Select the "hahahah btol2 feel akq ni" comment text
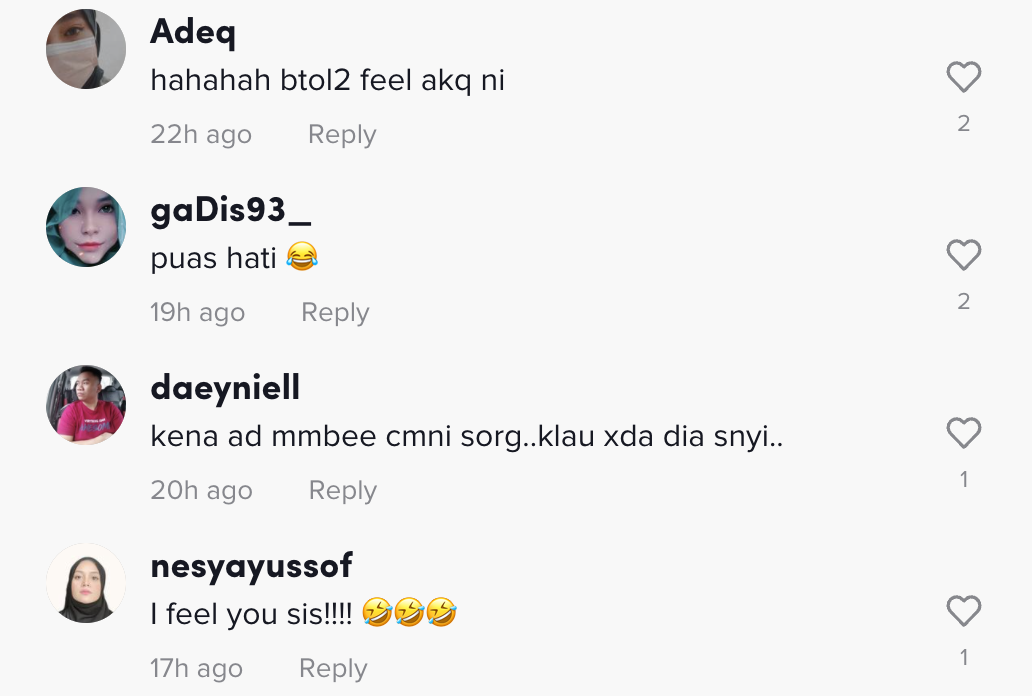The width and height of the screenshot is (1032, 696). coord(327,81)
